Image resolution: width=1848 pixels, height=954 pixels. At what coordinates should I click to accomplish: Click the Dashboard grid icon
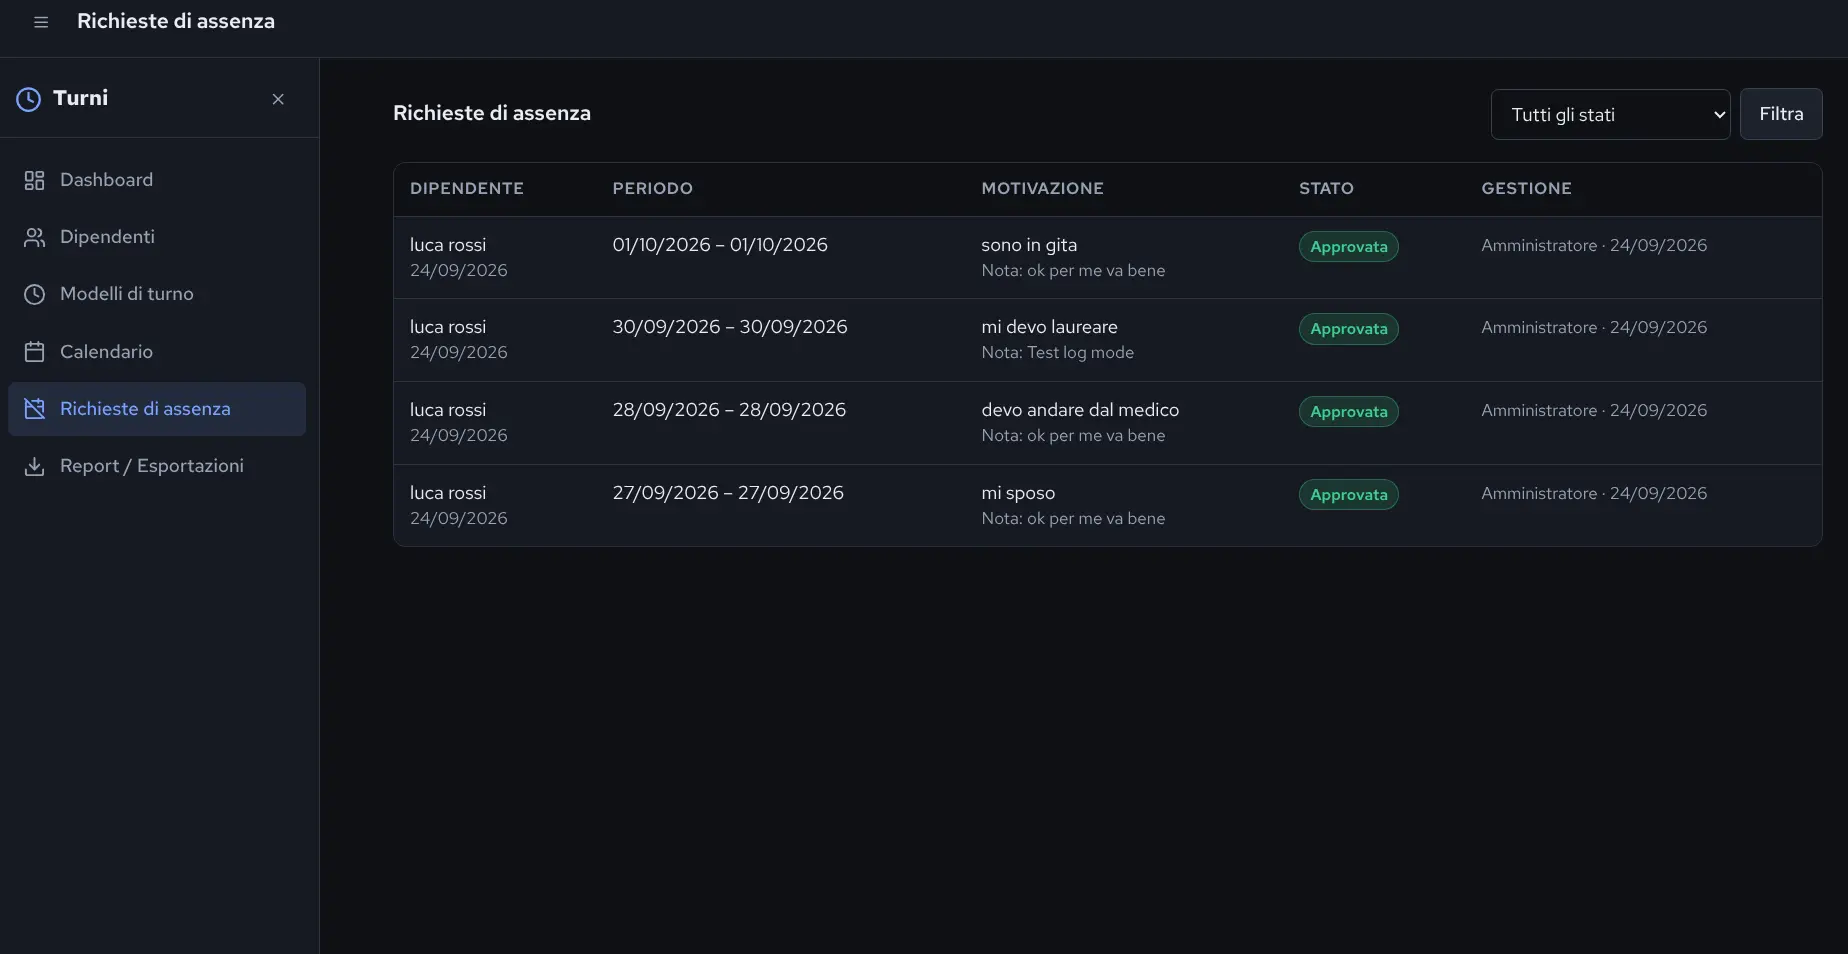point(35,180)
